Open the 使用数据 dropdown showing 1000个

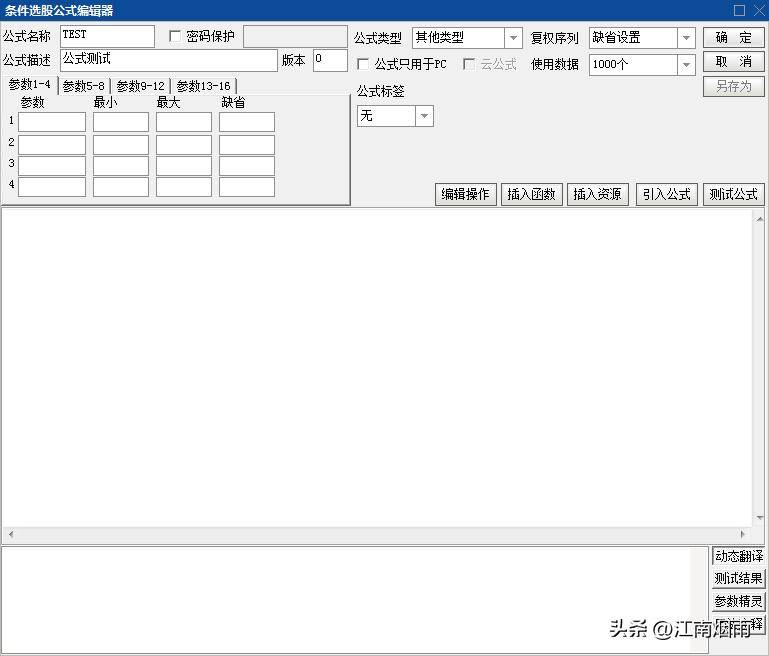click(x=686, y=65)
